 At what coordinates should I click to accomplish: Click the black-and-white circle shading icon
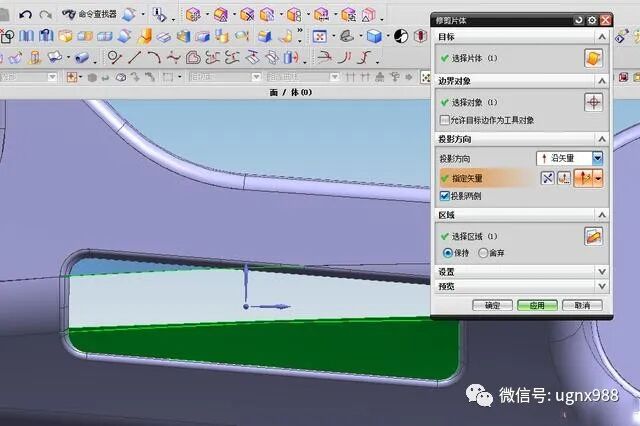[401, 36]
